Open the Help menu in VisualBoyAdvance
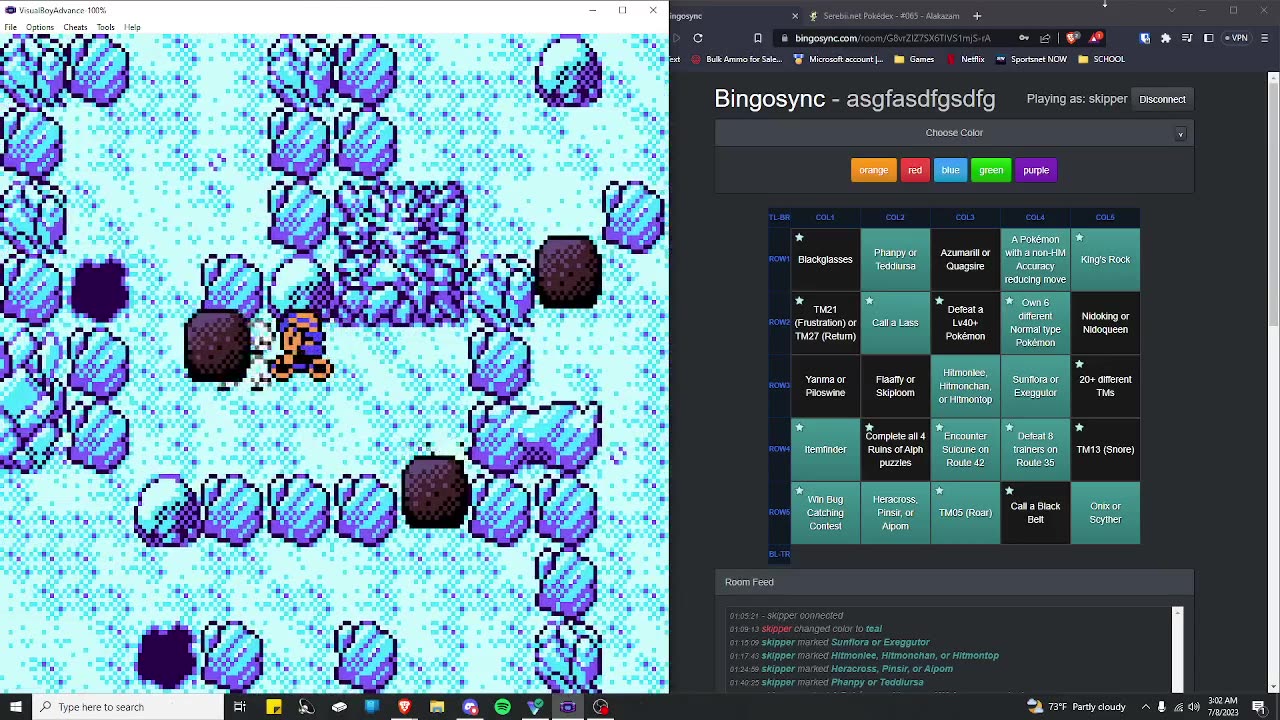Viewport: 1280px width, 720px height. [x=132, y=27]
